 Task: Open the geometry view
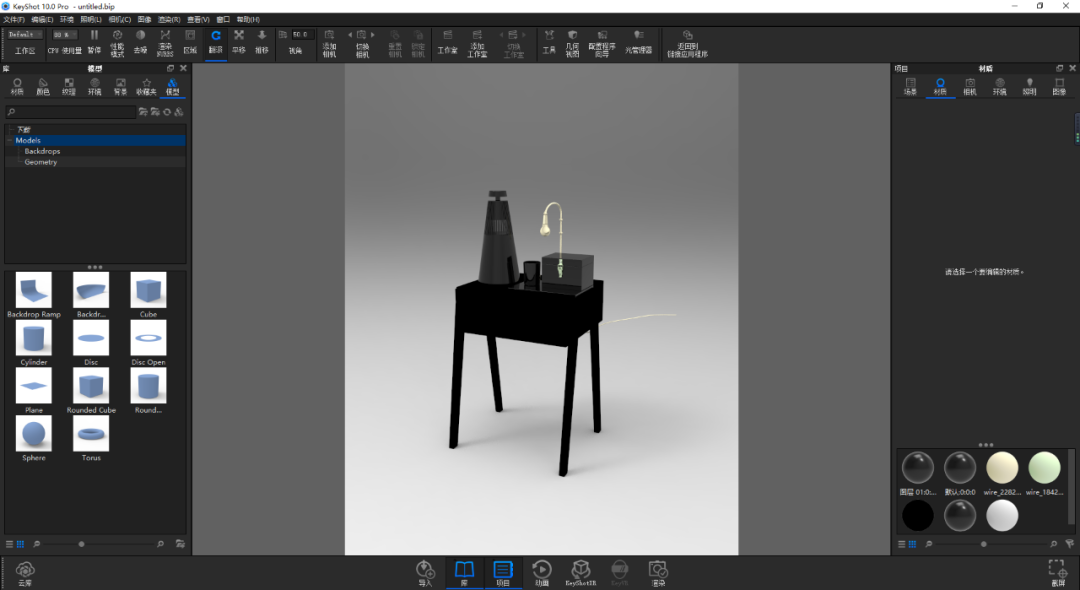(x=572, y=43)
